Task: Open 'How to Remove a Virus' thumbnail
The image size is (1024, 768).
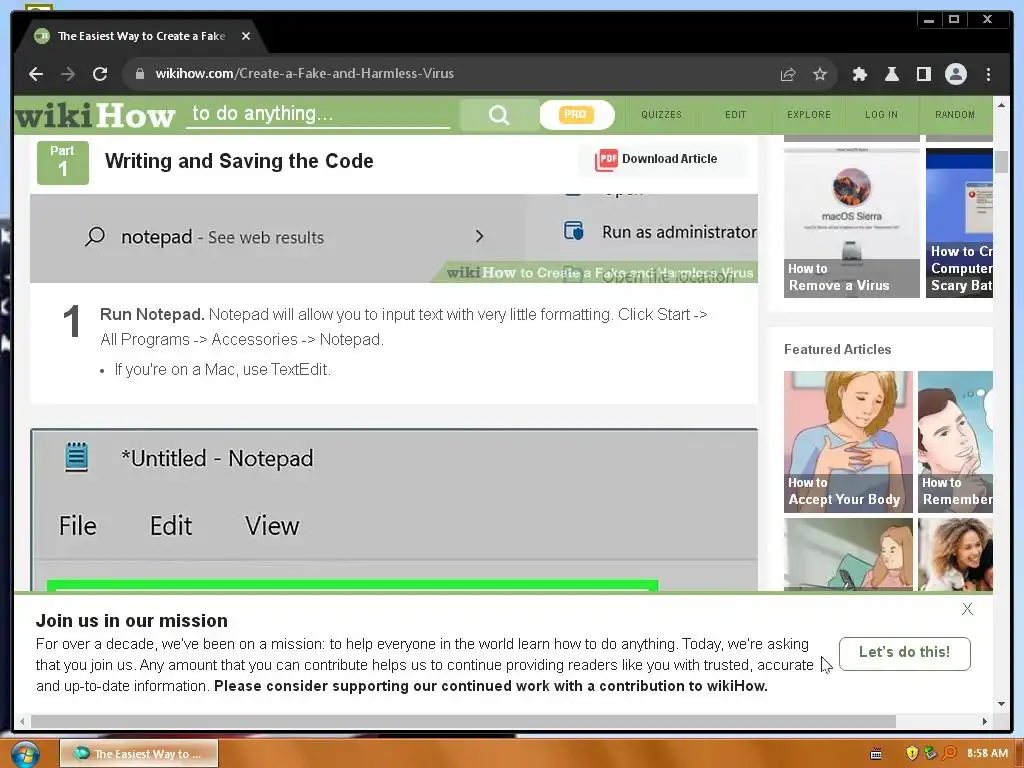Action: click(x=852, y=223)
